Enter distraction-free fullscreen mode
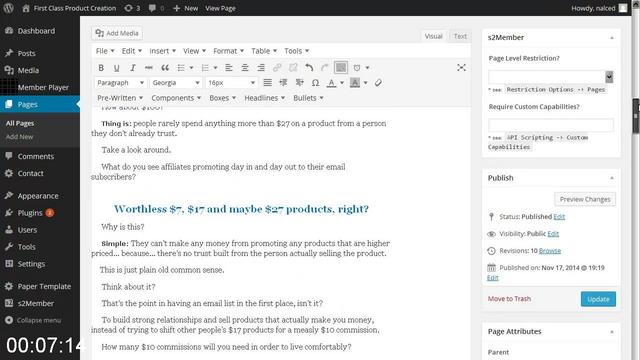 click(461, 68)
